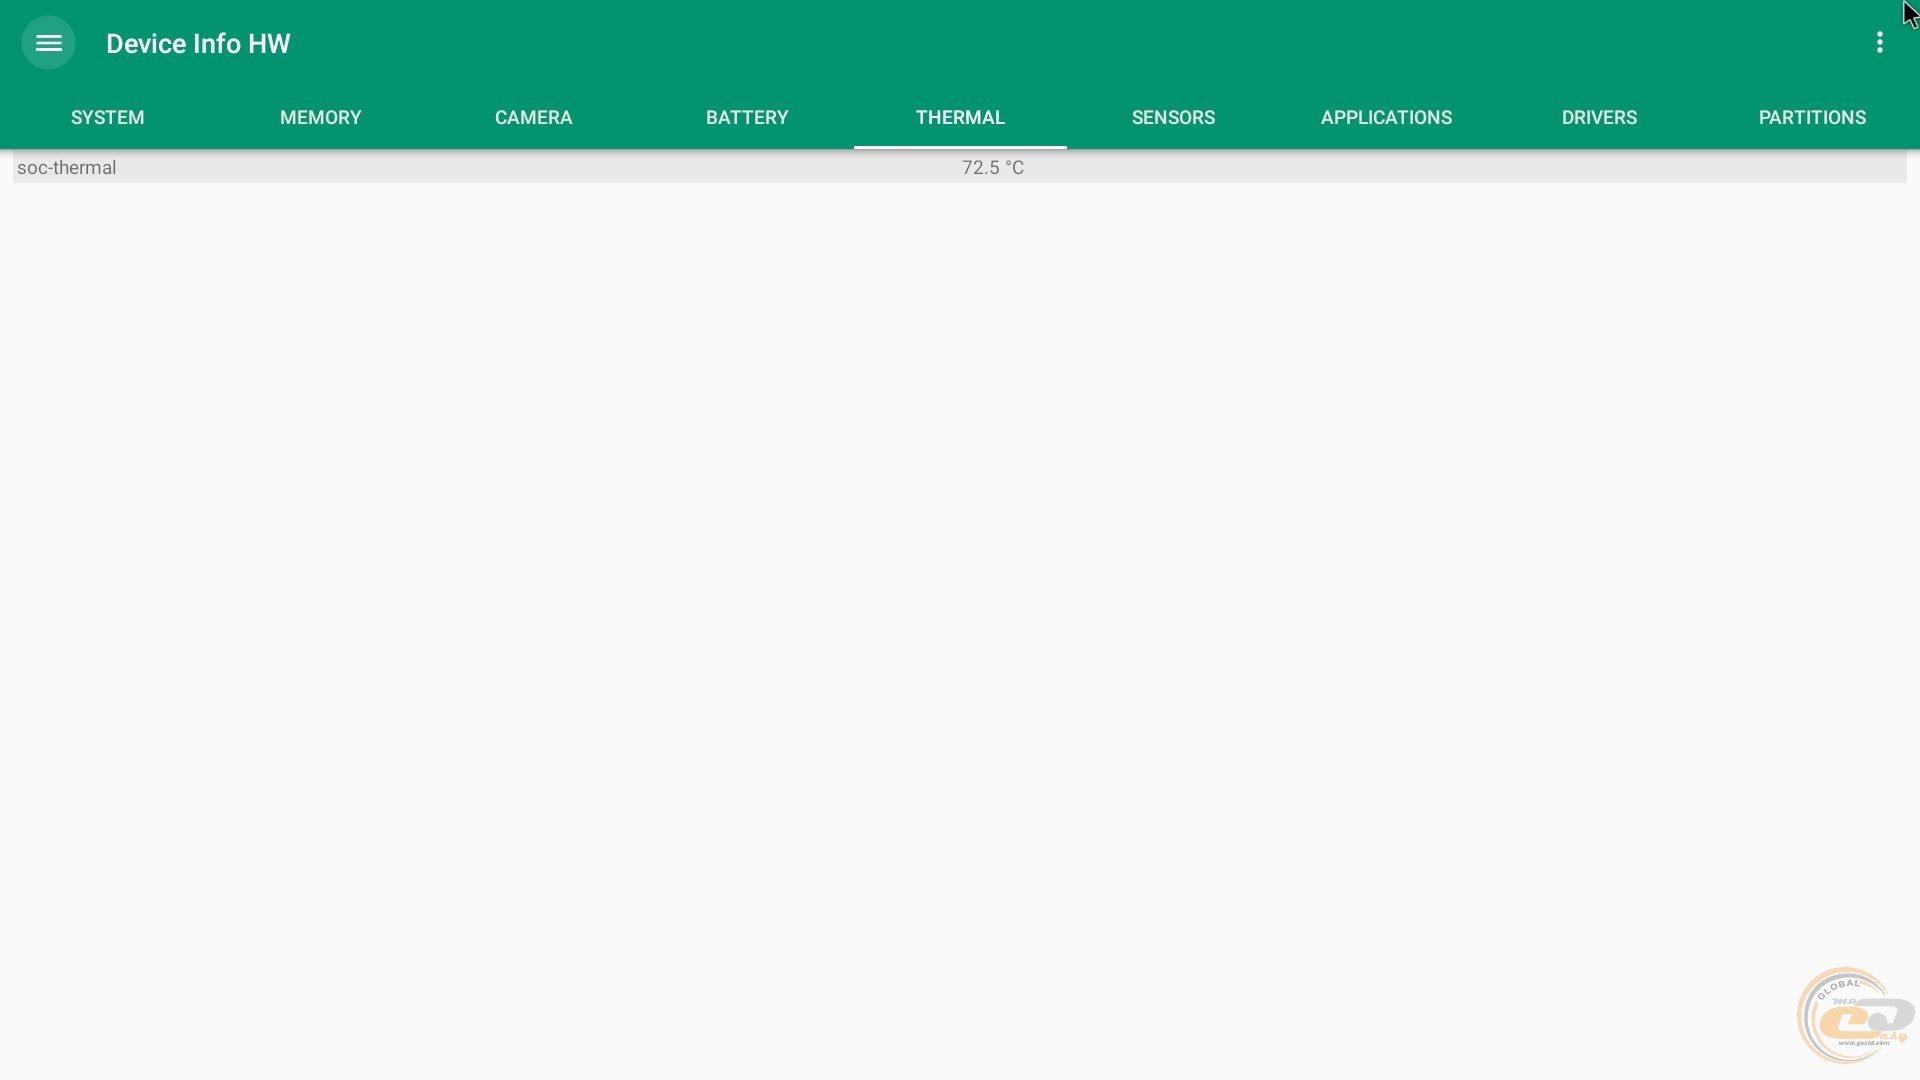Screen dimensions: 1920x1080
Task: Click empty area below the thermal list
Action: point(960,600)
